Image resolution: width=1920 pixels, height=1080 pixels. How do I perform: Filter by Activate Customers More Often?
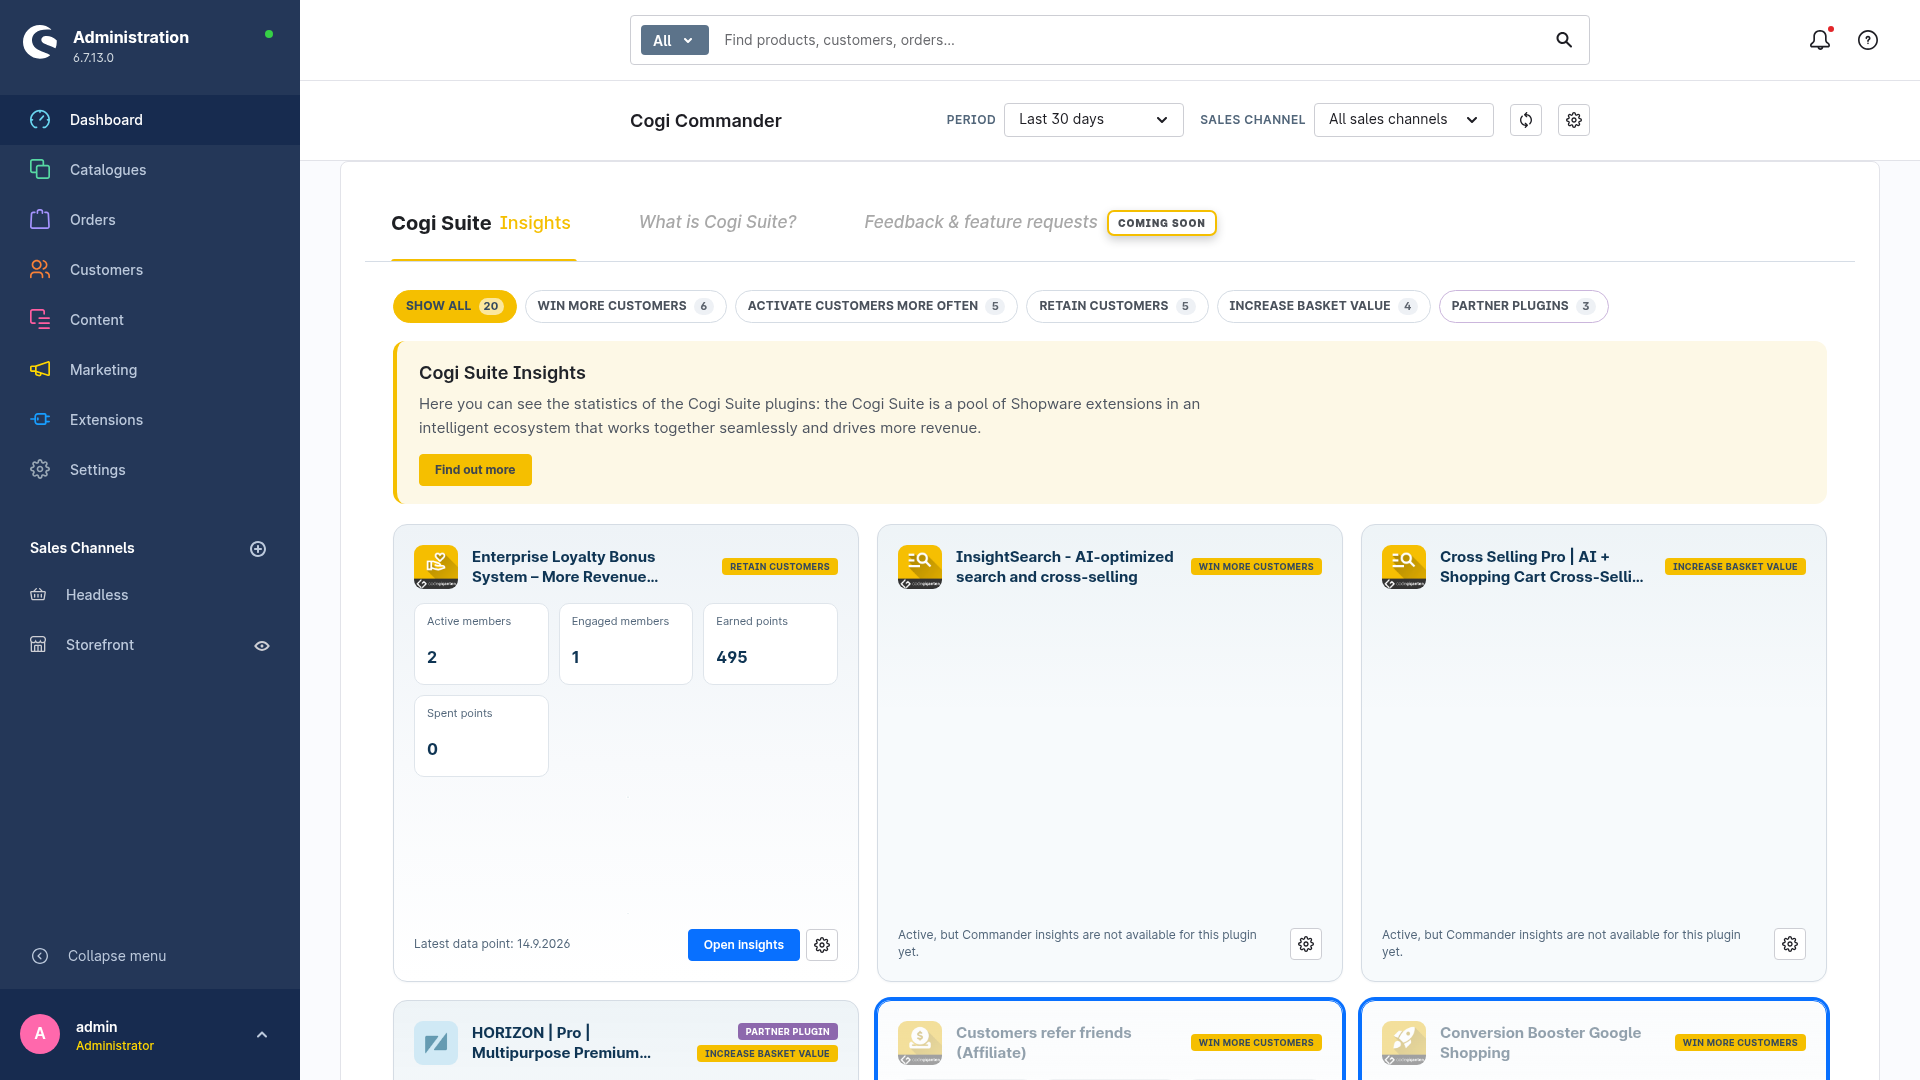click(x=876, y=306)
